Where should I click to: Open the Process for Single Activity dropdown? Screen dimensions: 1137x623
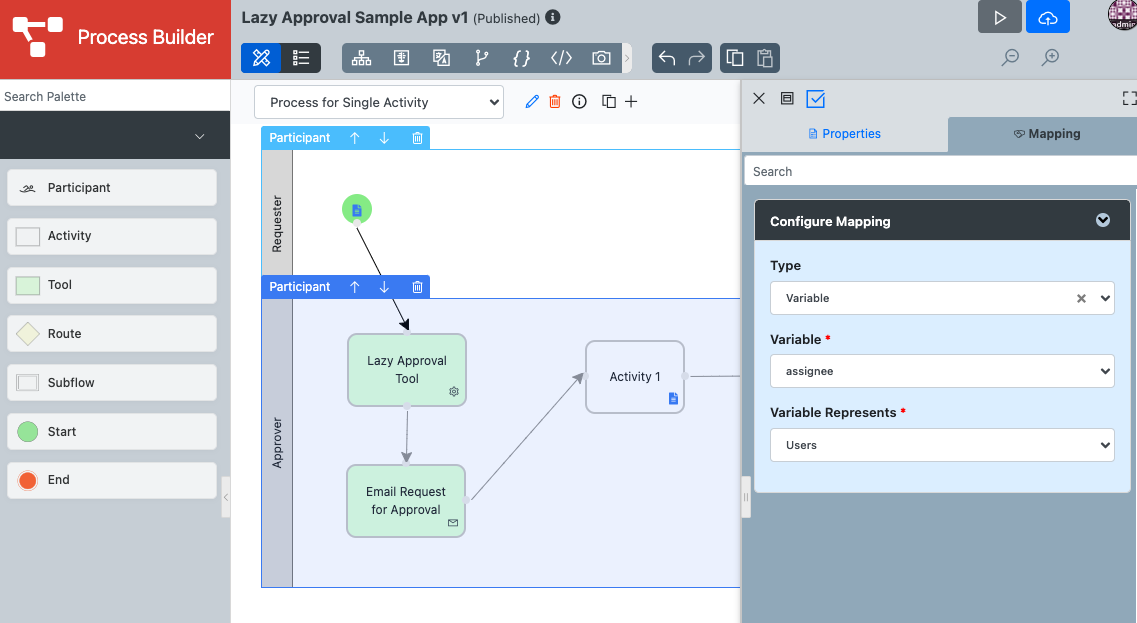pyautogui.click(x=379, y=102)
